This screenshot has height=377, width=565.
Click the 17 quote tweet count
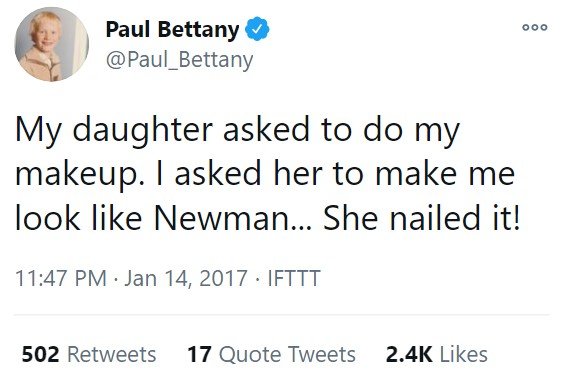[x=199, y=354]
